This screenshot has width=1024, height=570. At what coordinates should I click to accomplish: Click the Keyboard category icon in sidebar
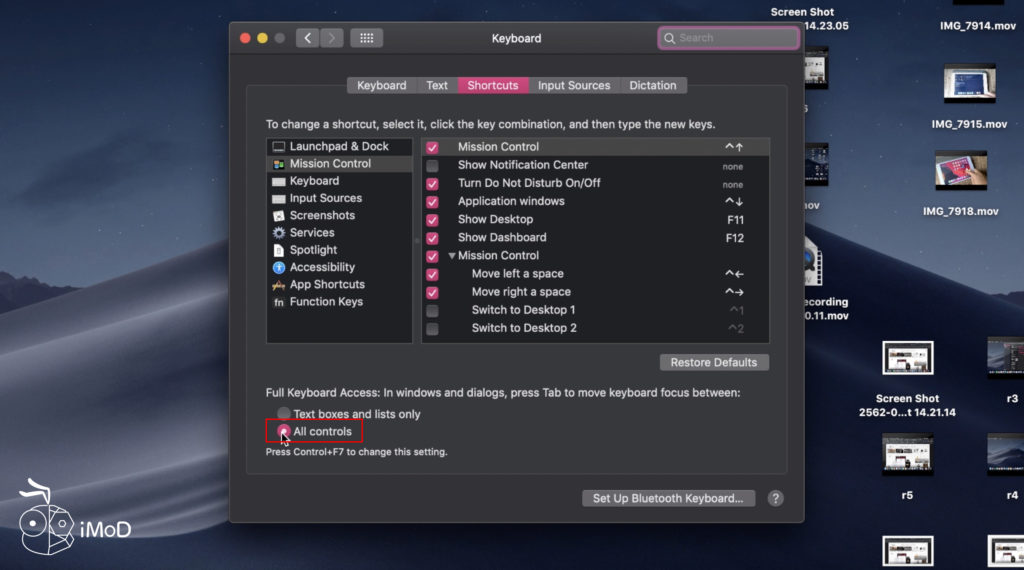[x=279, y=182]
